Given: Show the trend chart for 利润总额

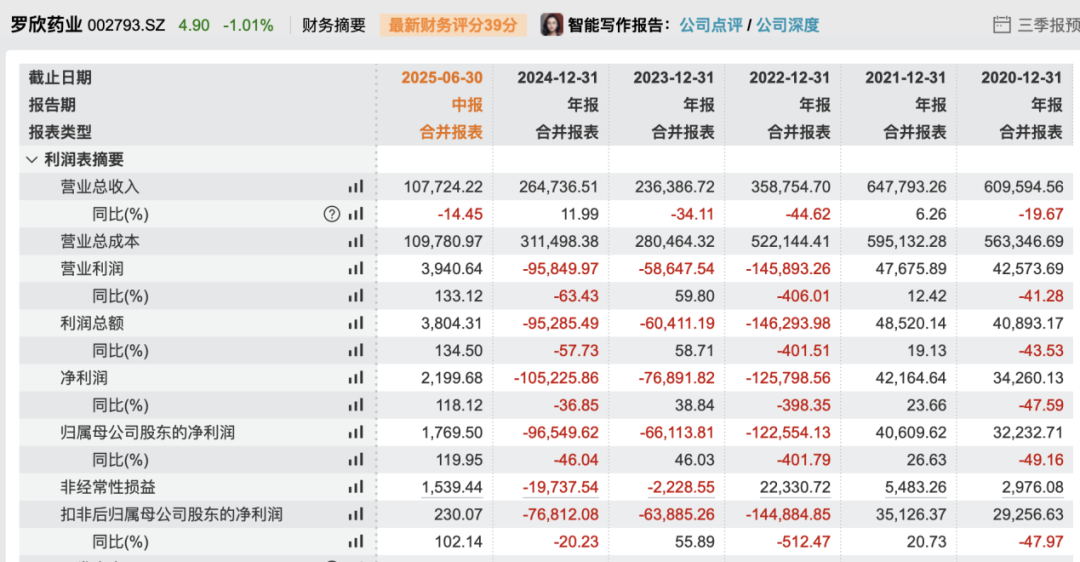Looking at the screenshot, I should [356, 324].
